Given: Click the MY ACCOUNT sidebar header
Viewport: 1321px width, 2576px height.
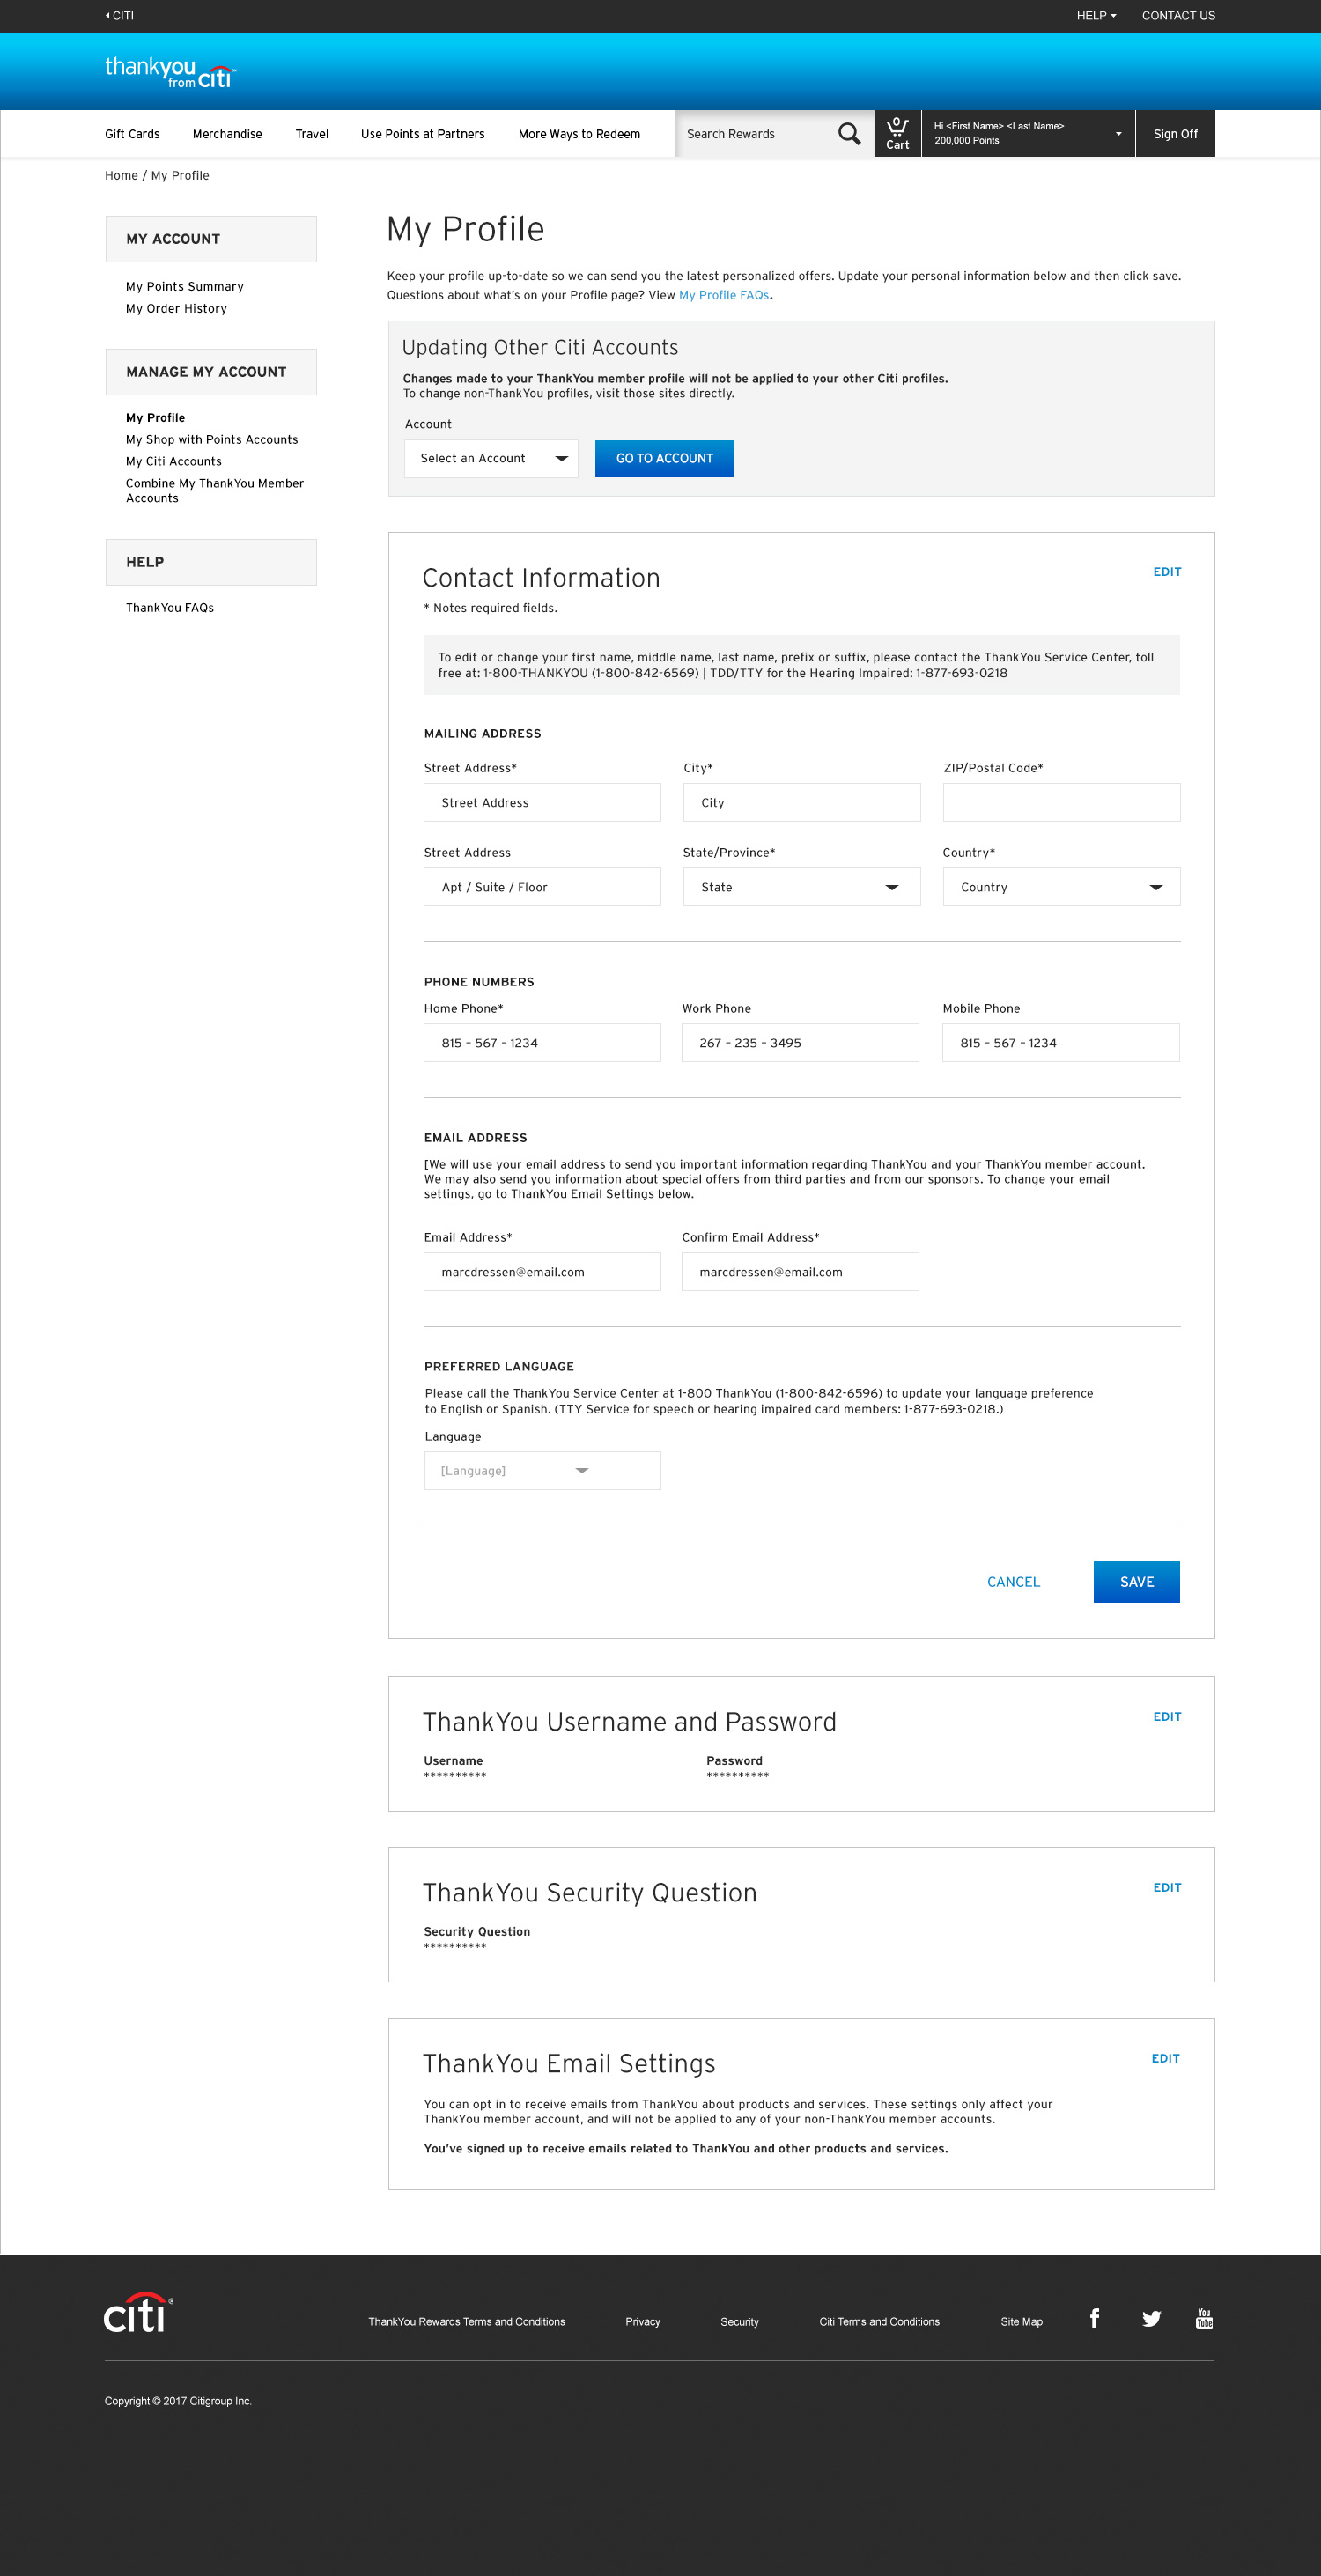Looking at the screenshot, I should (x=211, y=239).
